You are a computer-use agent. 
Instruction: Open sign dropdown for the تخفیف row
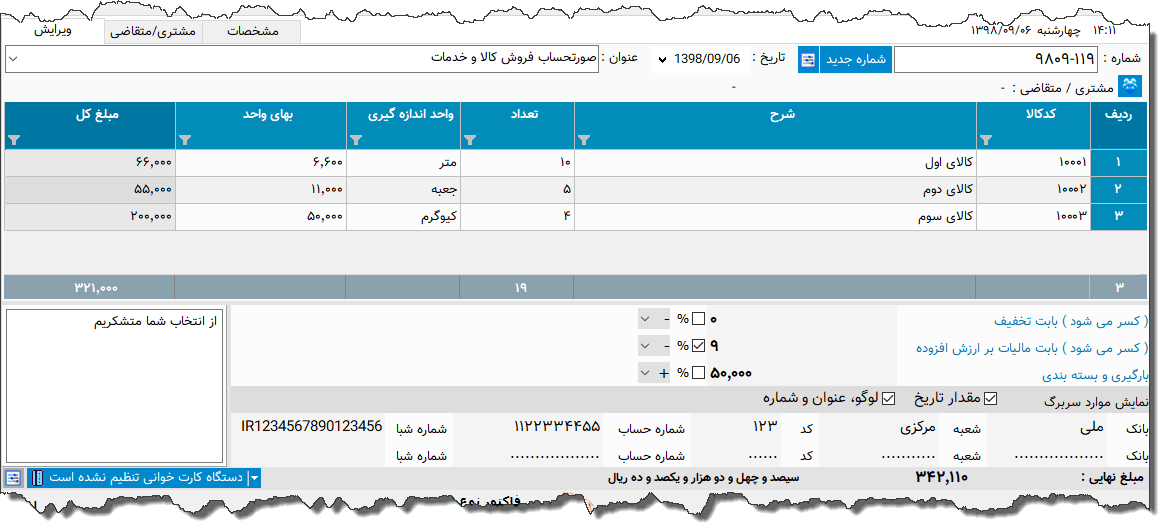point(655,319)
